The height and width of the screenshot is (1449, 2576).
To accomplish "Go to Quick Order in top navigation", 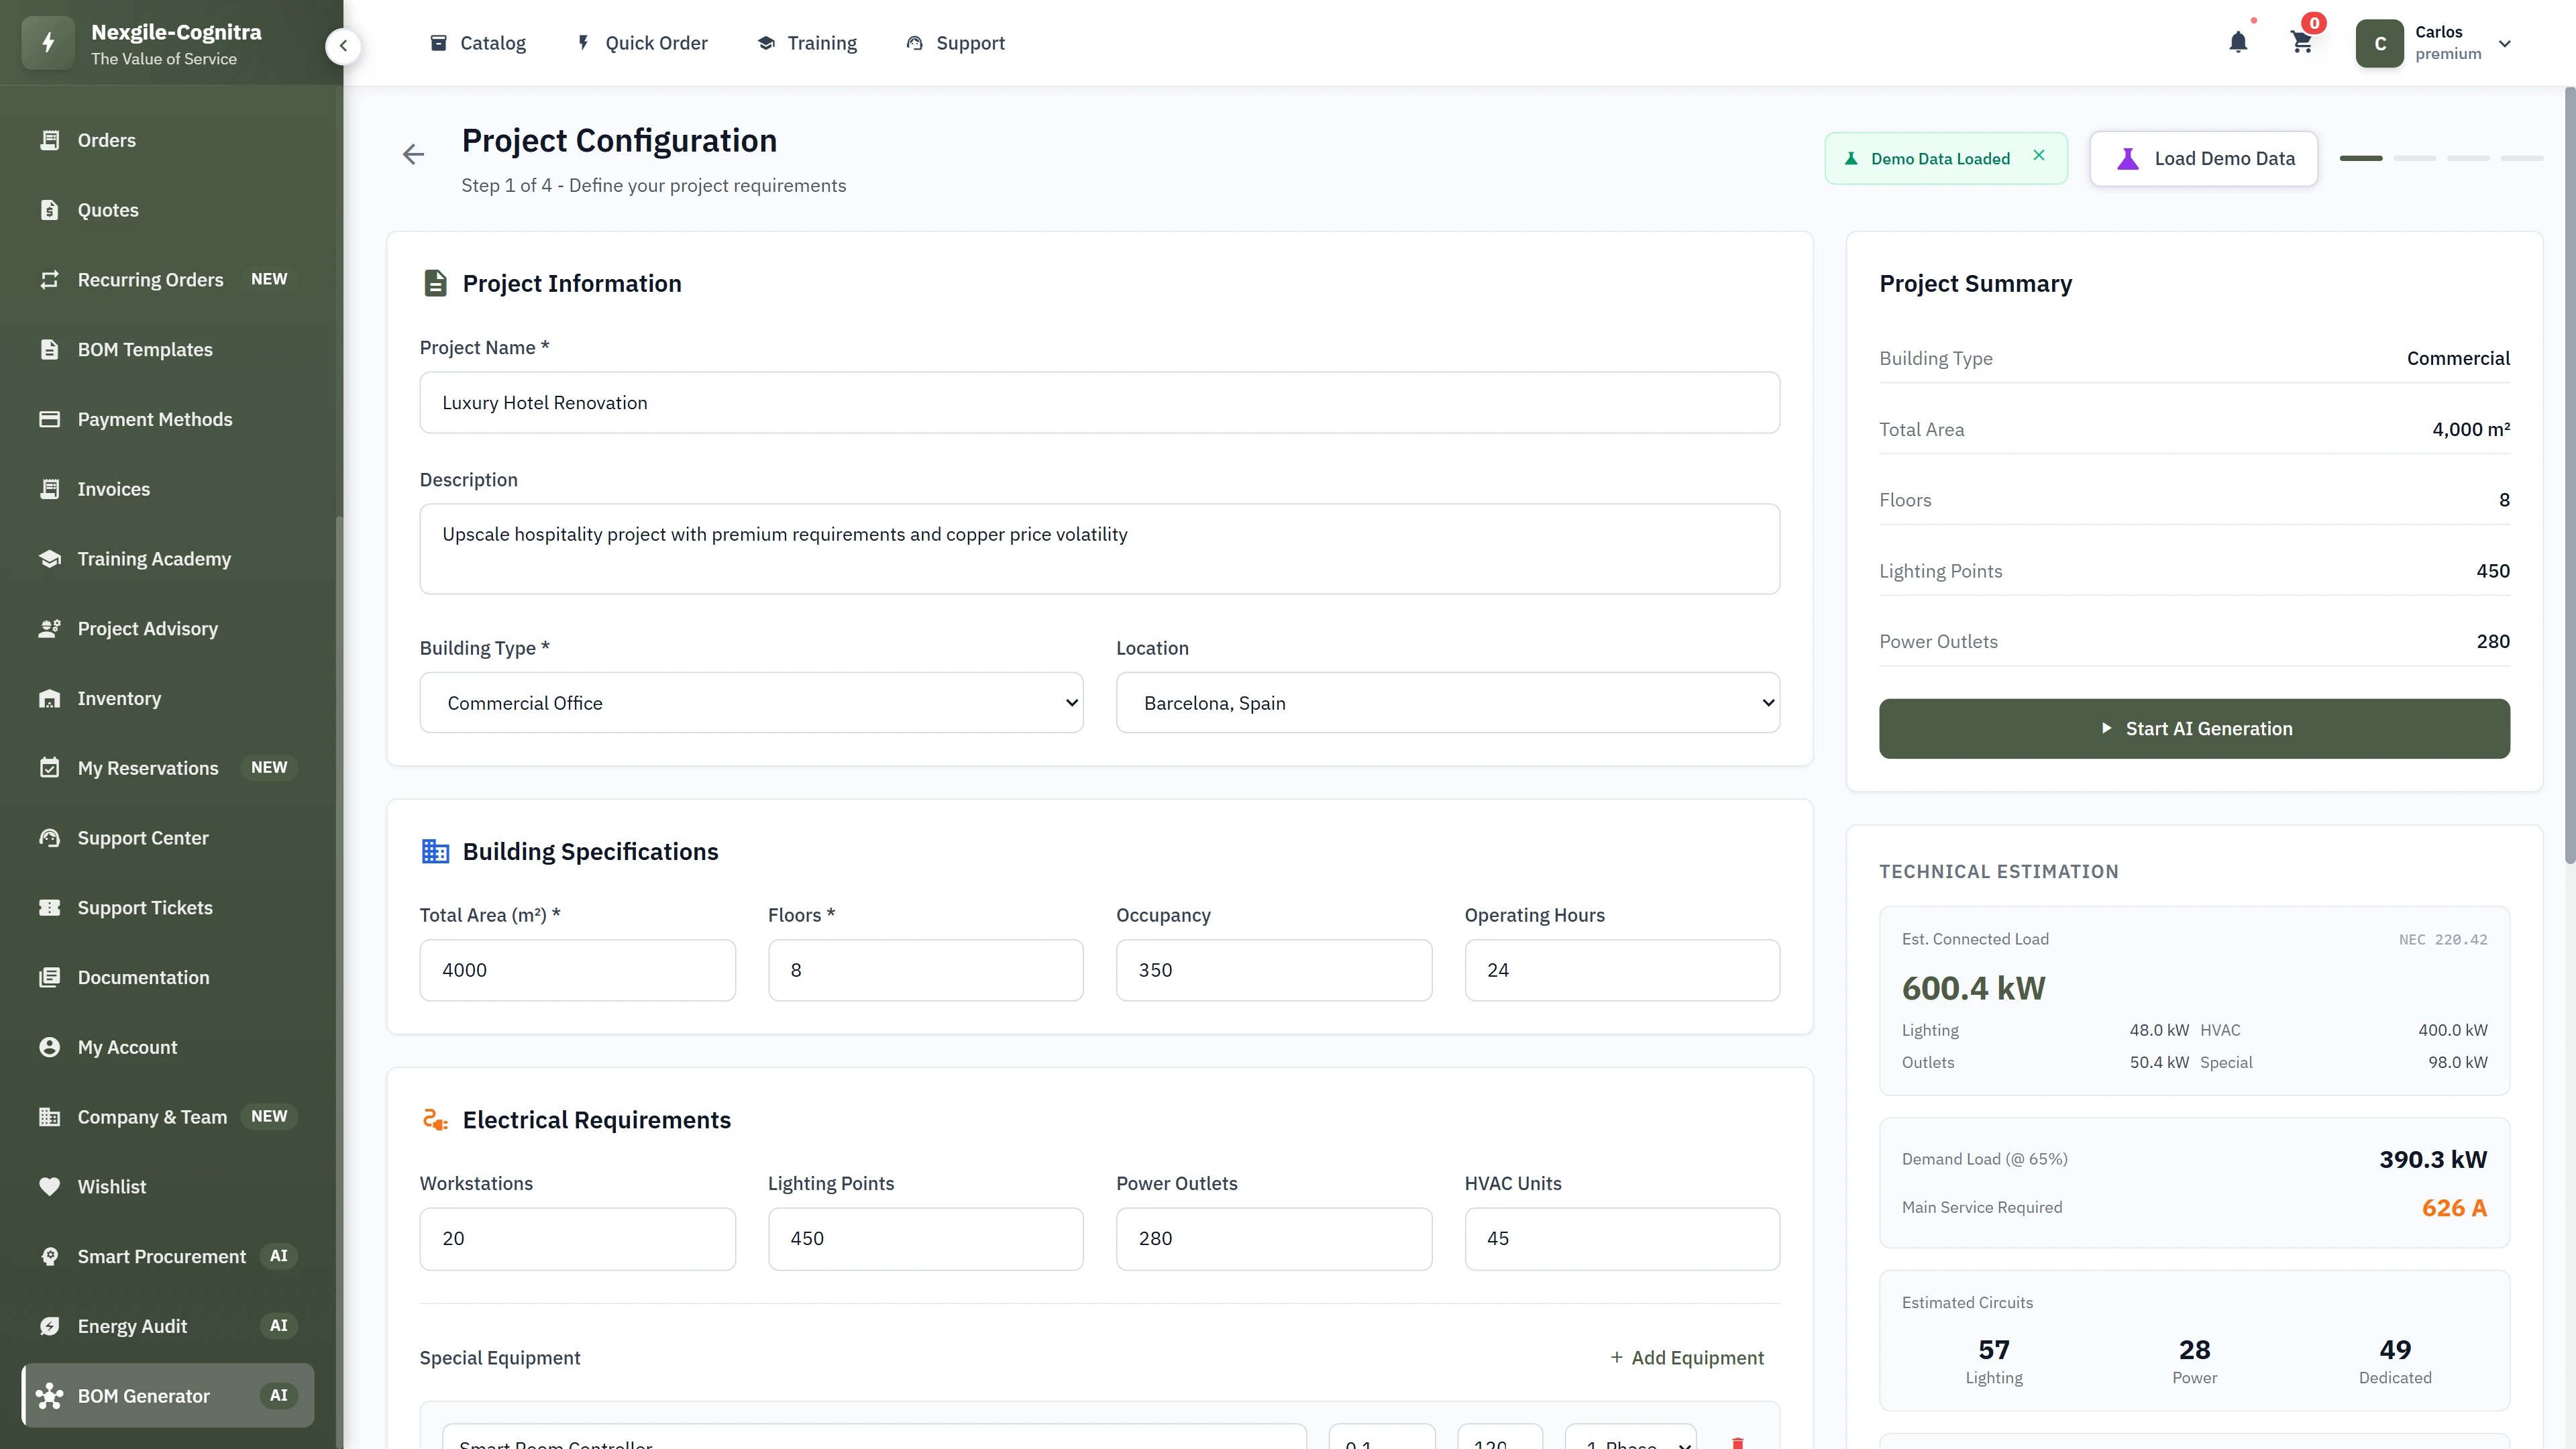I will 642,43.
